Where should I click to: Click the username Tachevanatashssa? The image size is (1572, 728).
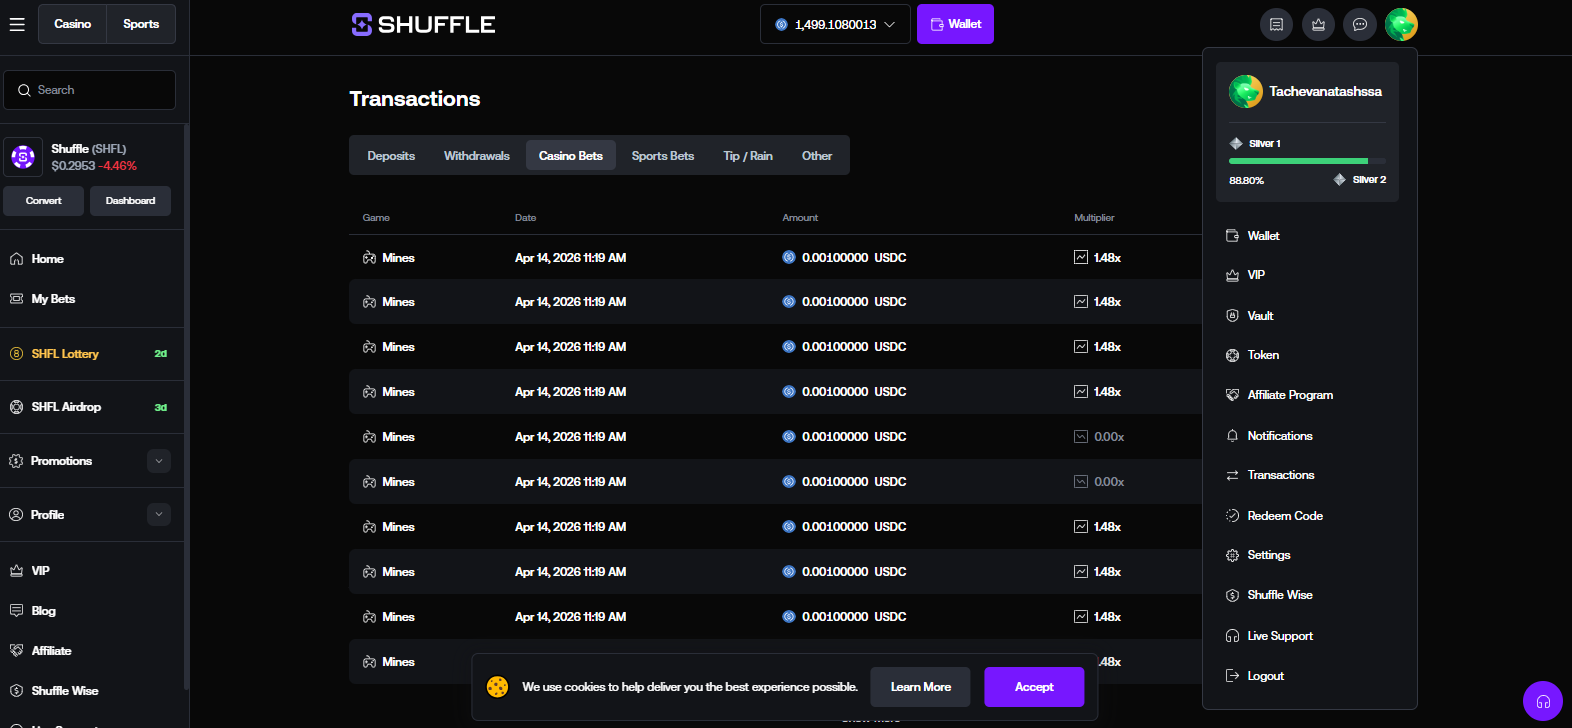[1325, 91]
